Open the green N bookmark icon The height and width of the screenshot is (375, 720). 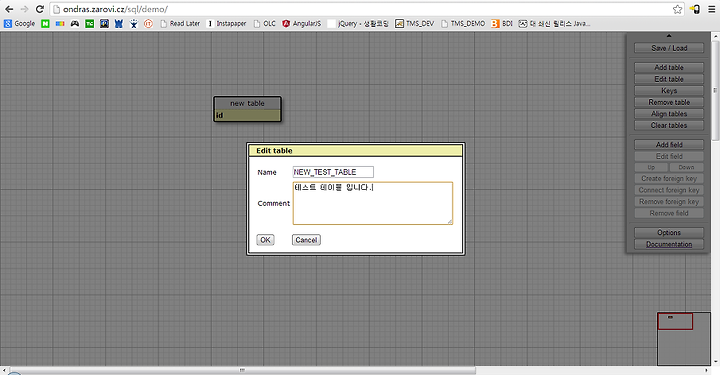click(45, 23)
